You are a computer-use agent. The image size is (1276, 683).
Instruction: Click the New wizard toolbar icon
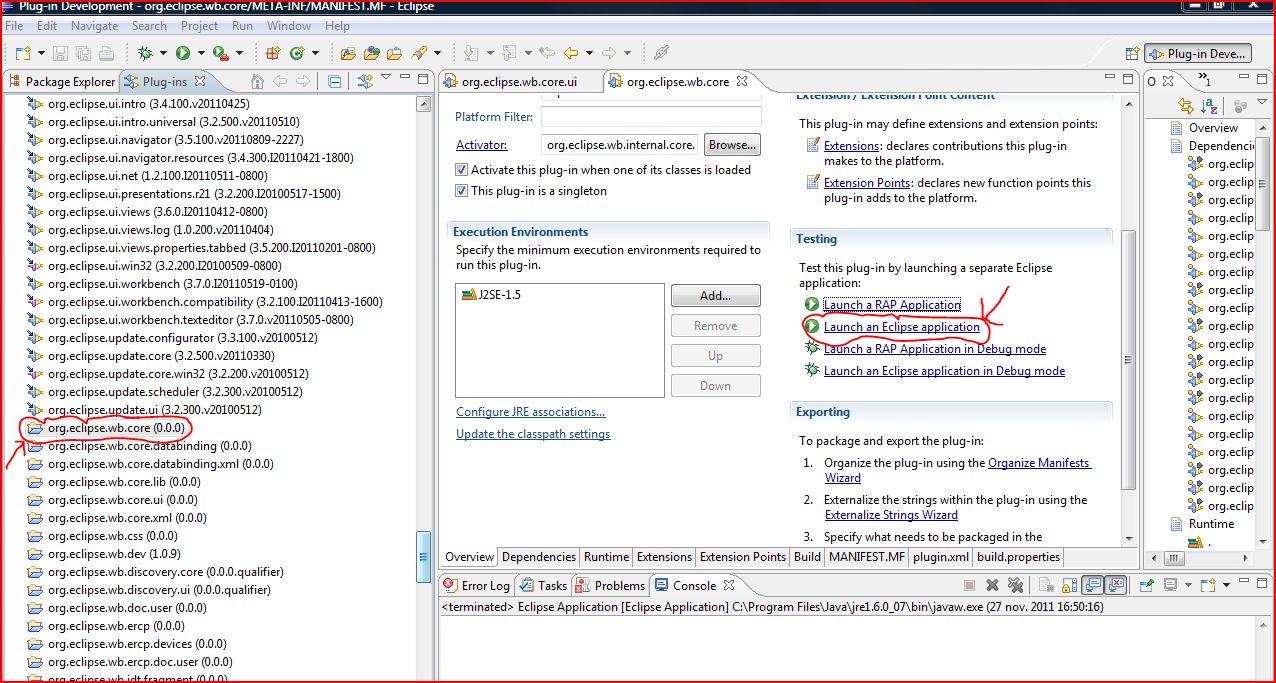[x=21, y=53]
